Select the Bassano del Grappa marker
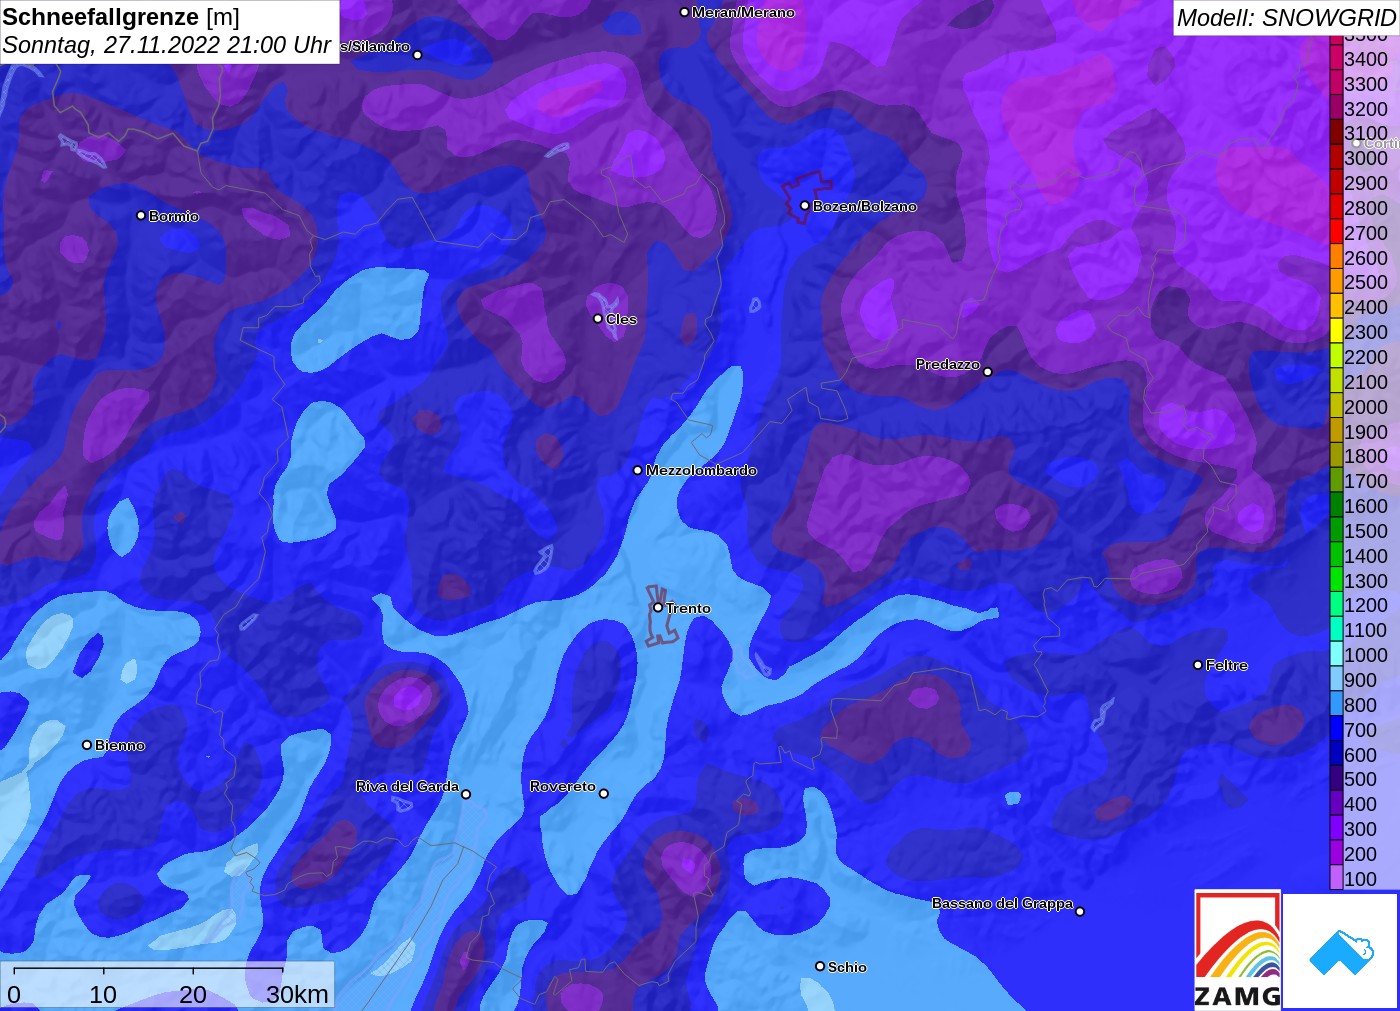The height and width of the screenshot is (1011, 1400). tap(1080, 911)
